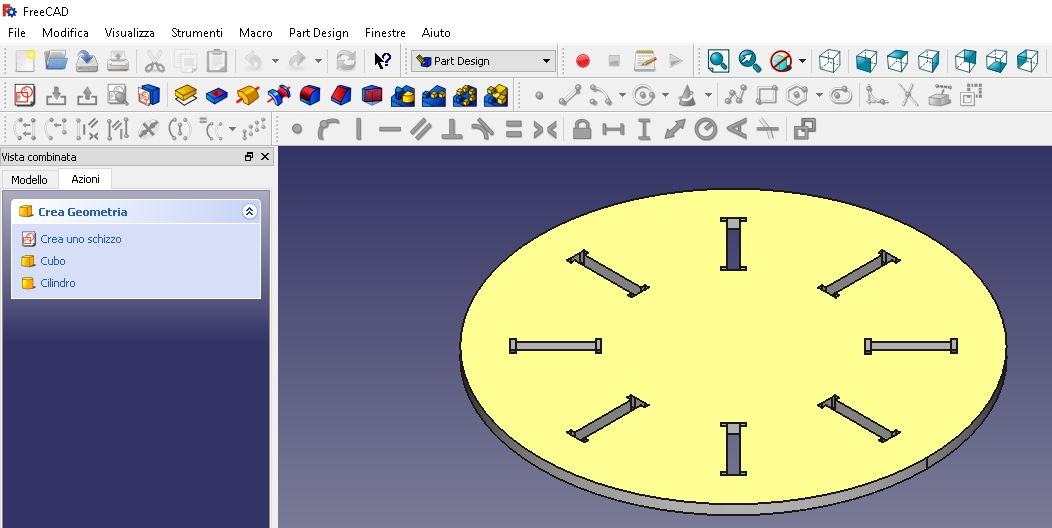Viewport: 1052px width, 528px height.
Task: Open the draw style dropdown arrow
Action: pos(802,61)
